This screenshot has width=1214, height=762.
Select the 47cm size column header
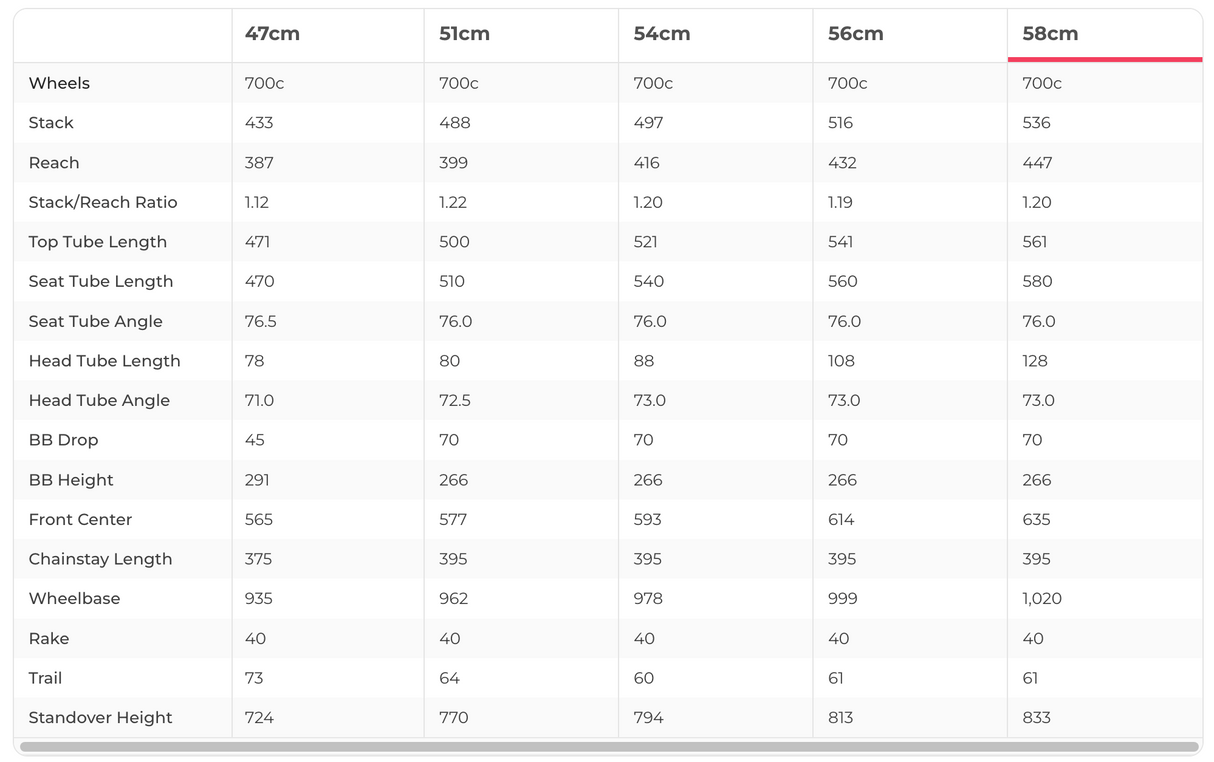point(272,34)
